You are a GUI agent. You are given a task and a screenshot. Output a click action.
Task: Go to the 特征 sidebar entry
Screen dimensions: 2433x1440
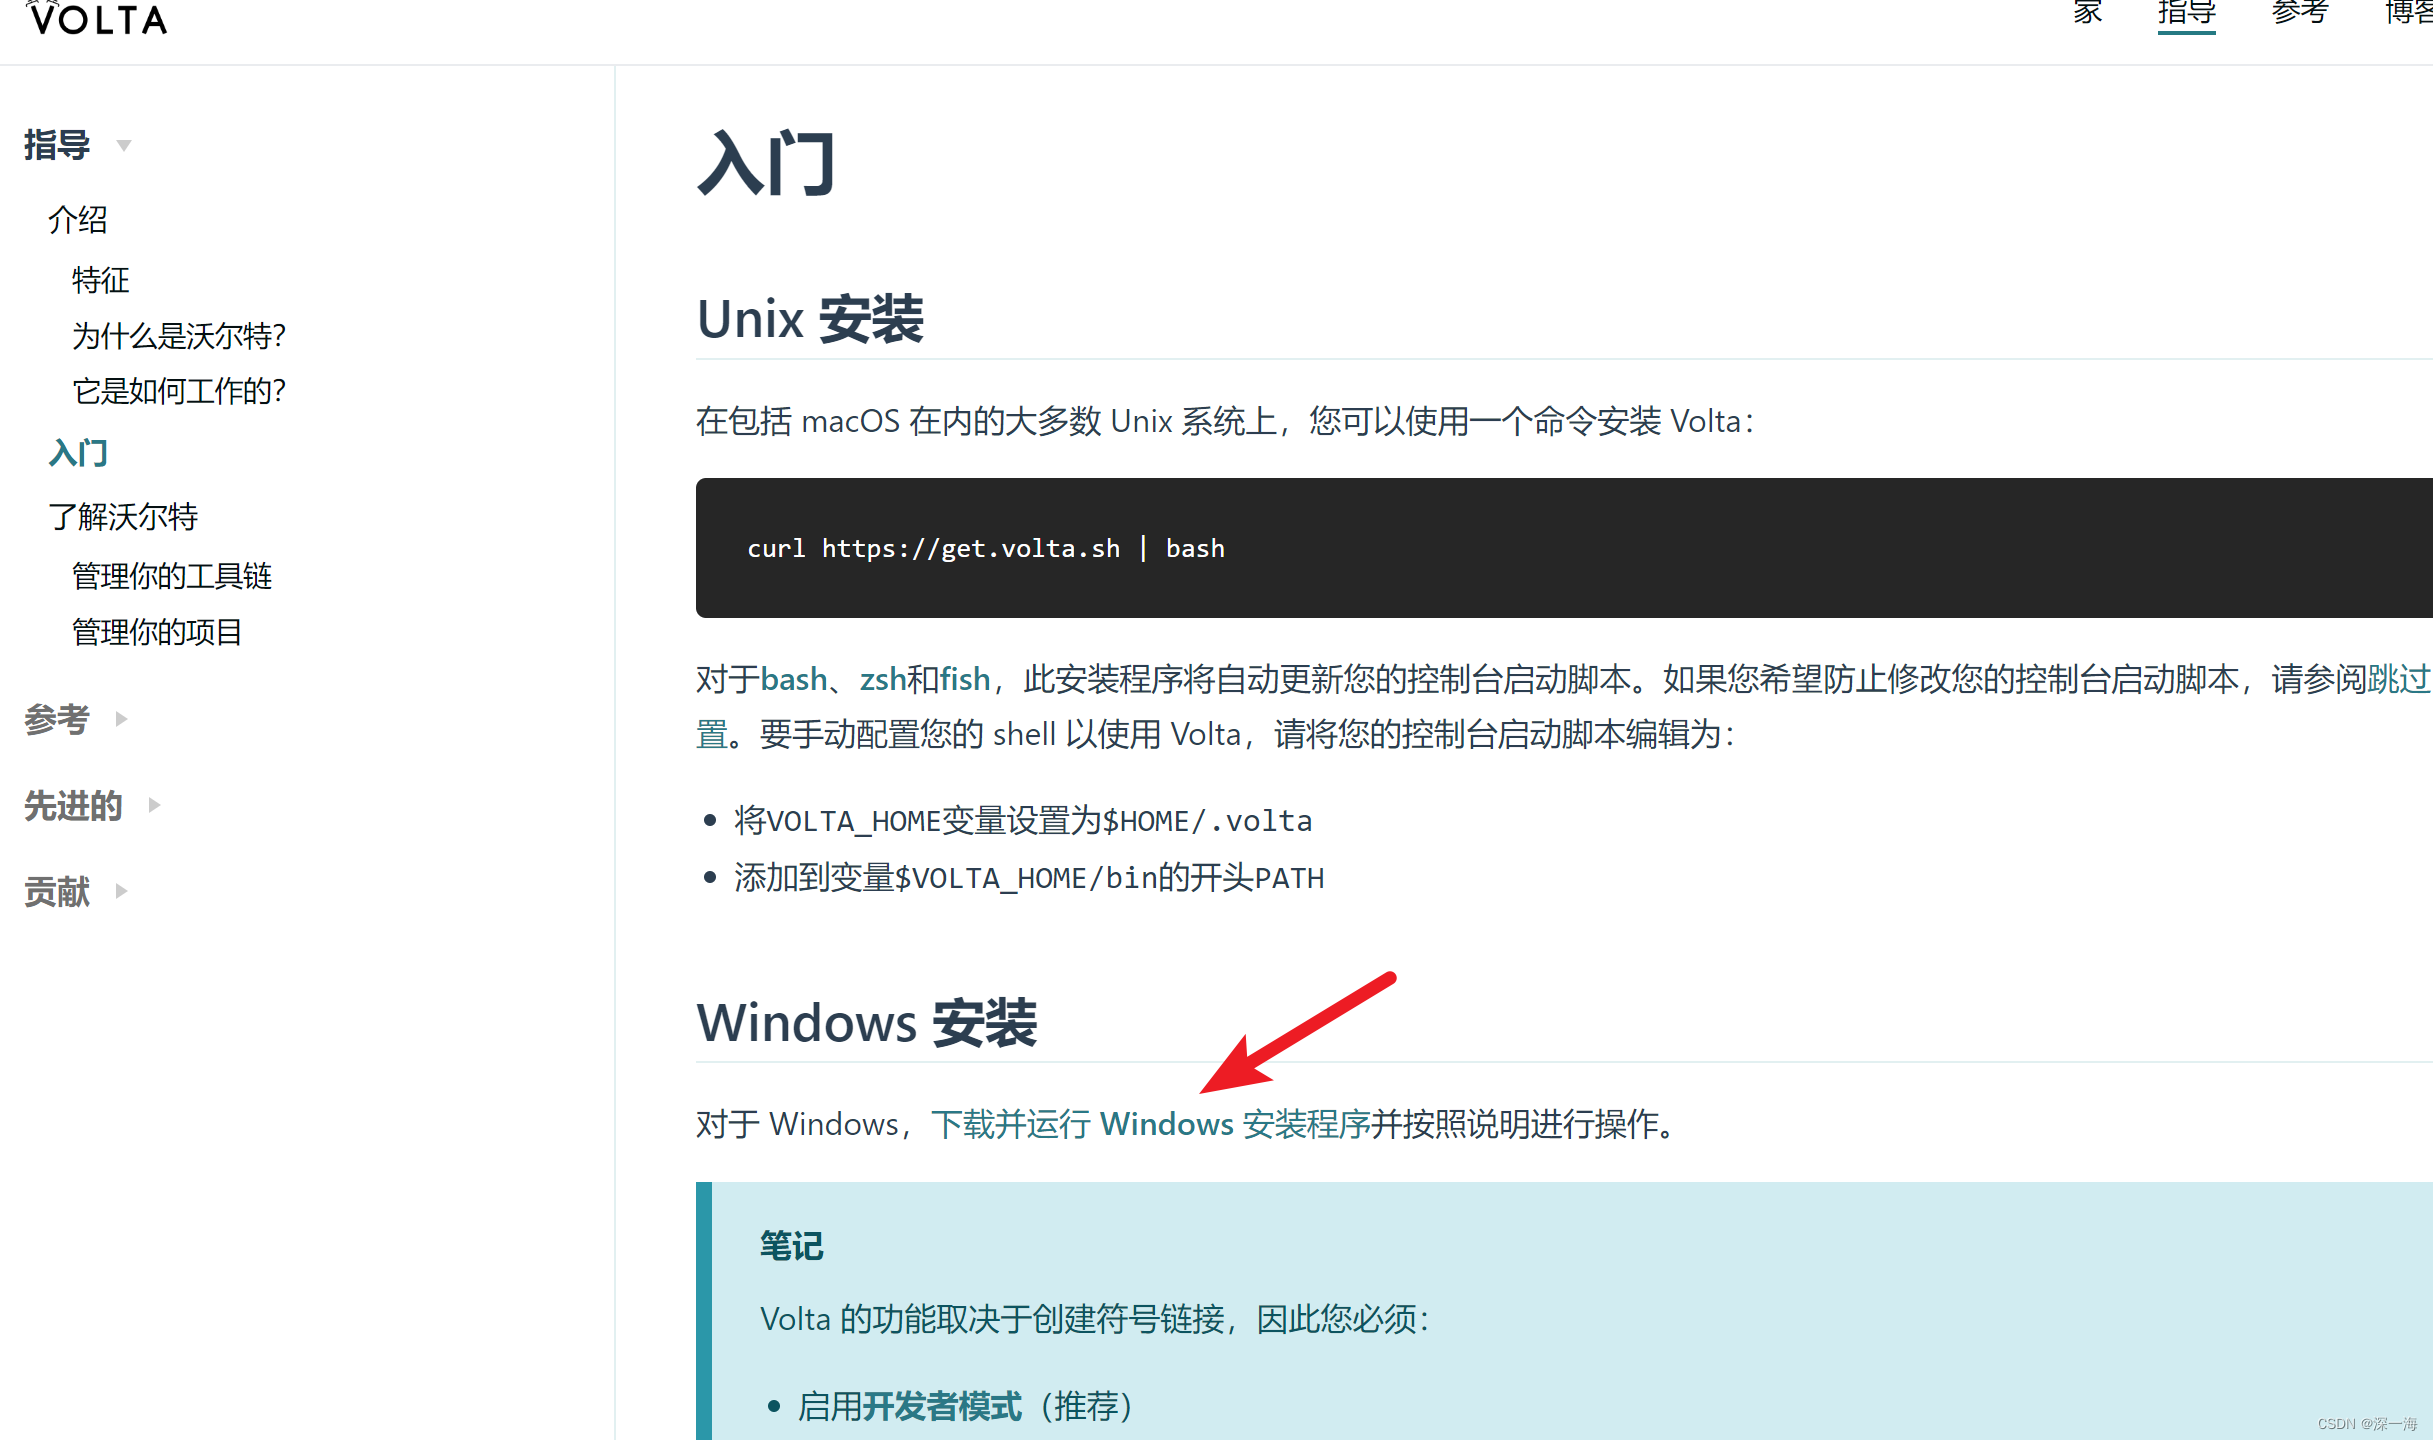point(101,280)
